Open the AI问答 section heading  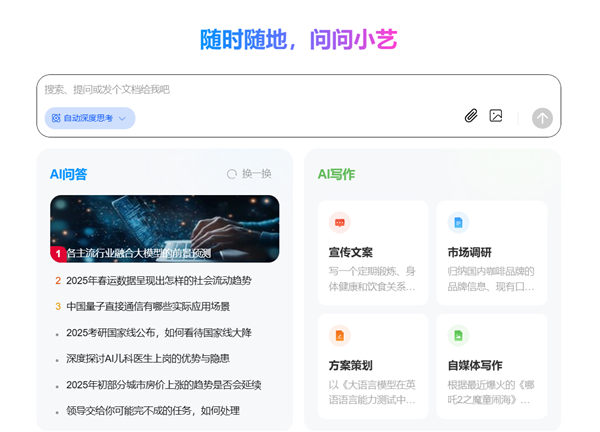[x=69, y=174]
